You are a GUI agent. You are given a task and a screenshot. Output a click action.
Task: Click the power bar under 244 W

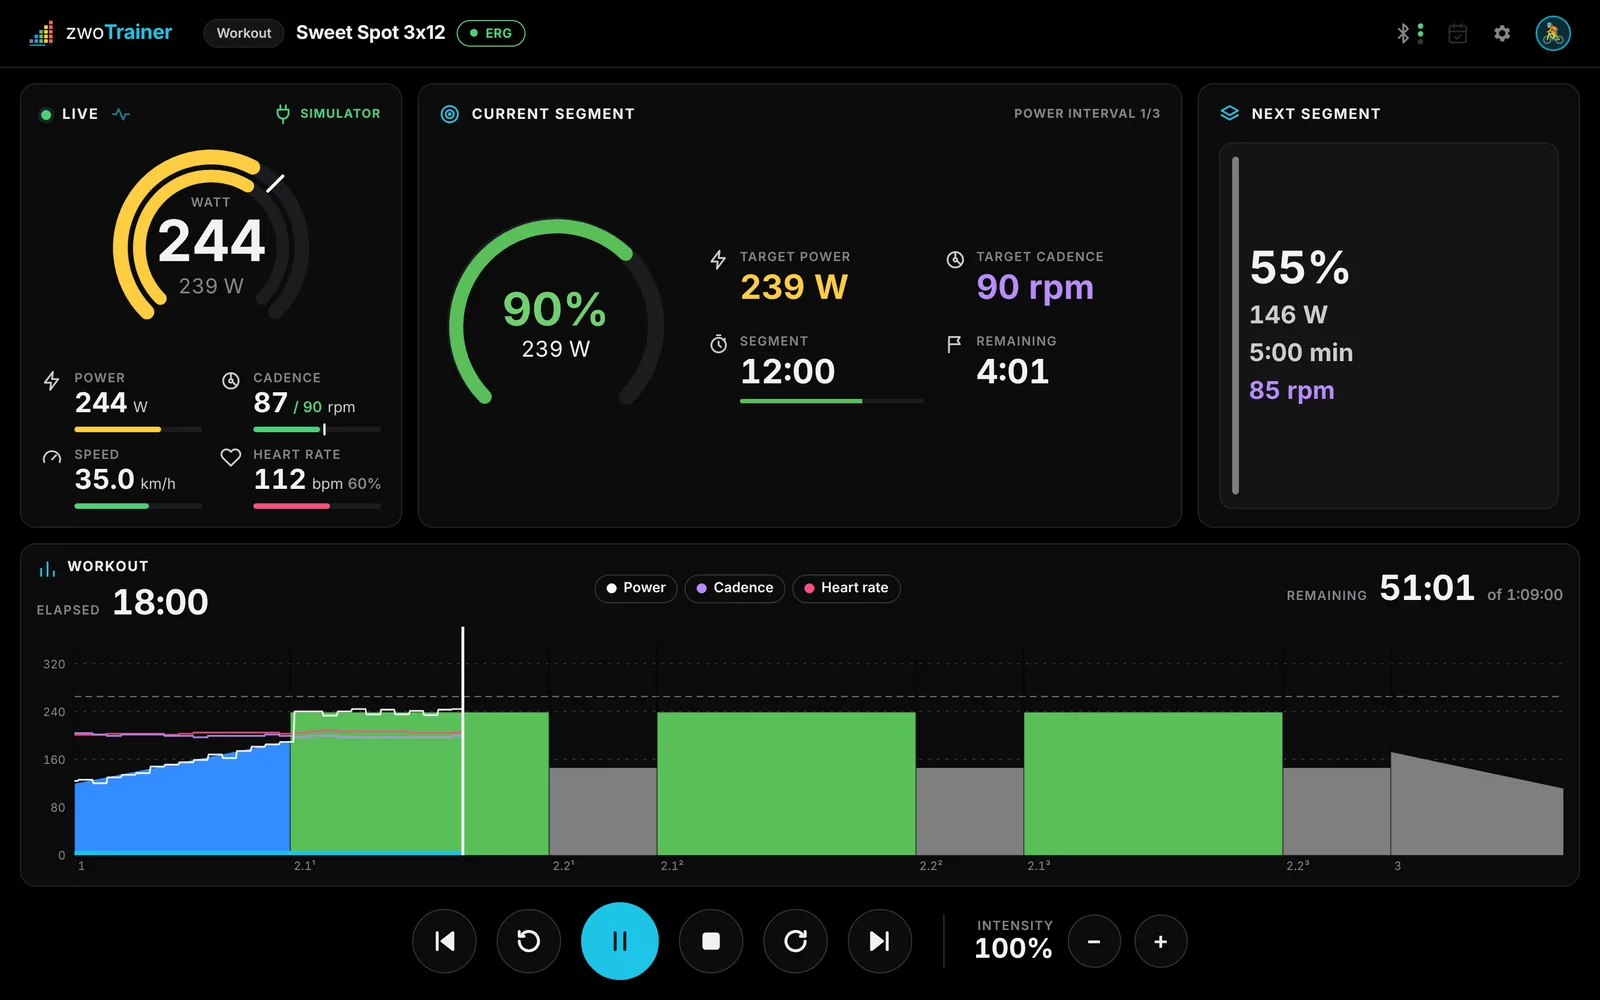point(138,430)
